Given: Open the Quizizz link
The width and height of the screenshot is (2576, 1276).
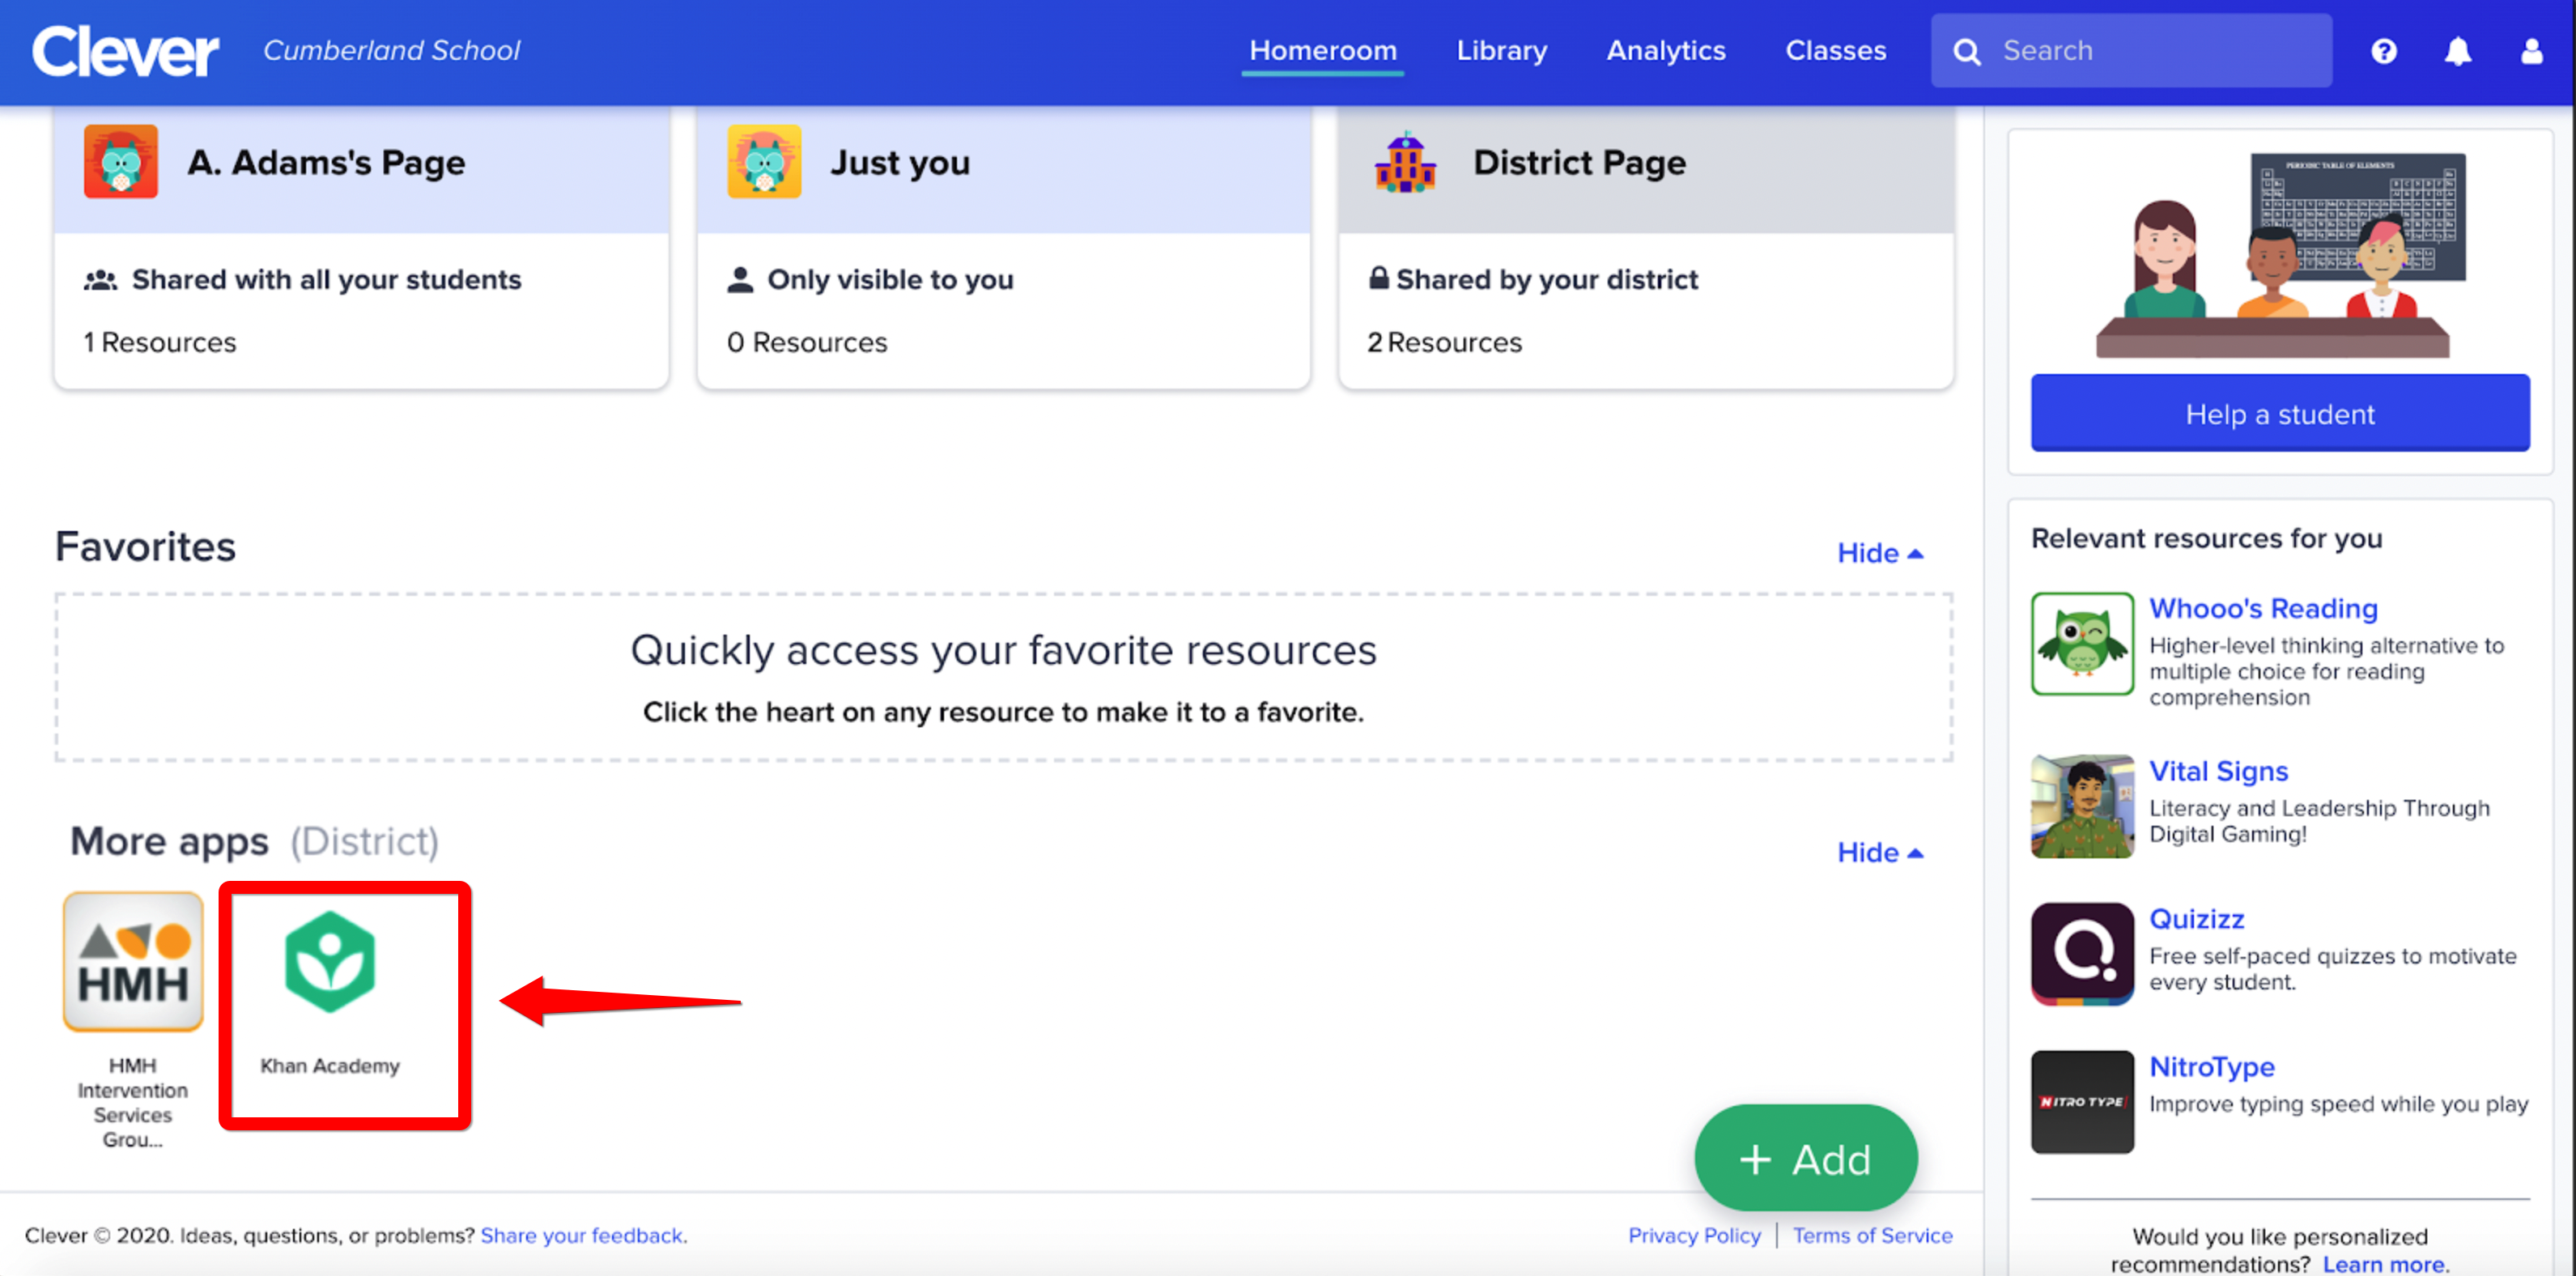Looking at the screenshot, I should (2196, 919).
